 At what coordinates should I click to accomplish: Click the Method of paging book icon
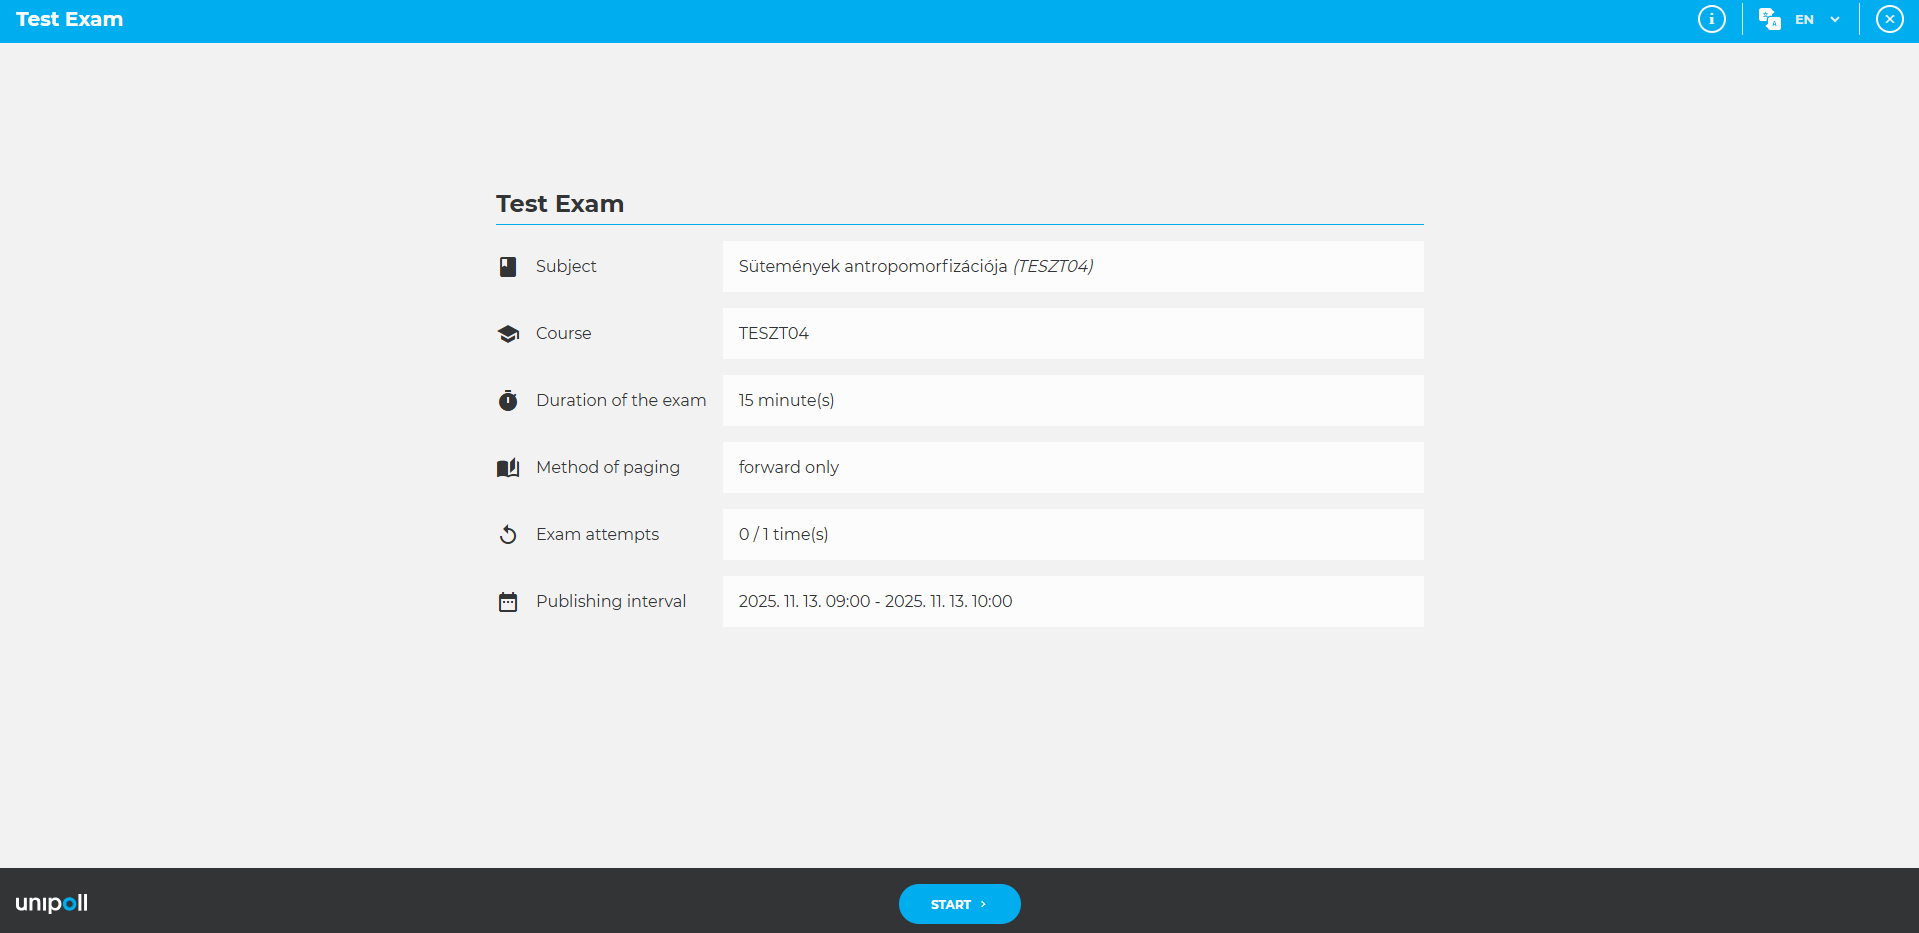pyautogui.click(x=508, y=468)
